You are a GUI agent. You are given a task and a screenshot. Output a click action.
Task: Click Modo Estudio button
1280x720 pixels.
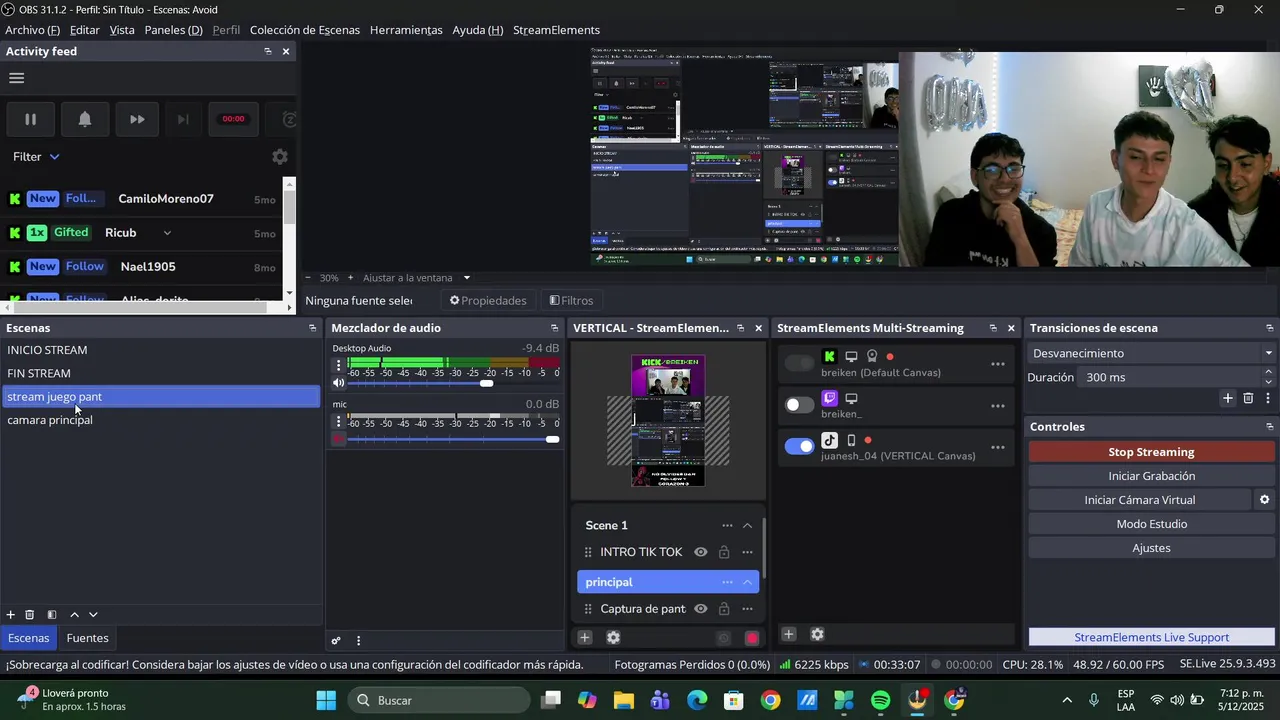[x=1151, y=524]
